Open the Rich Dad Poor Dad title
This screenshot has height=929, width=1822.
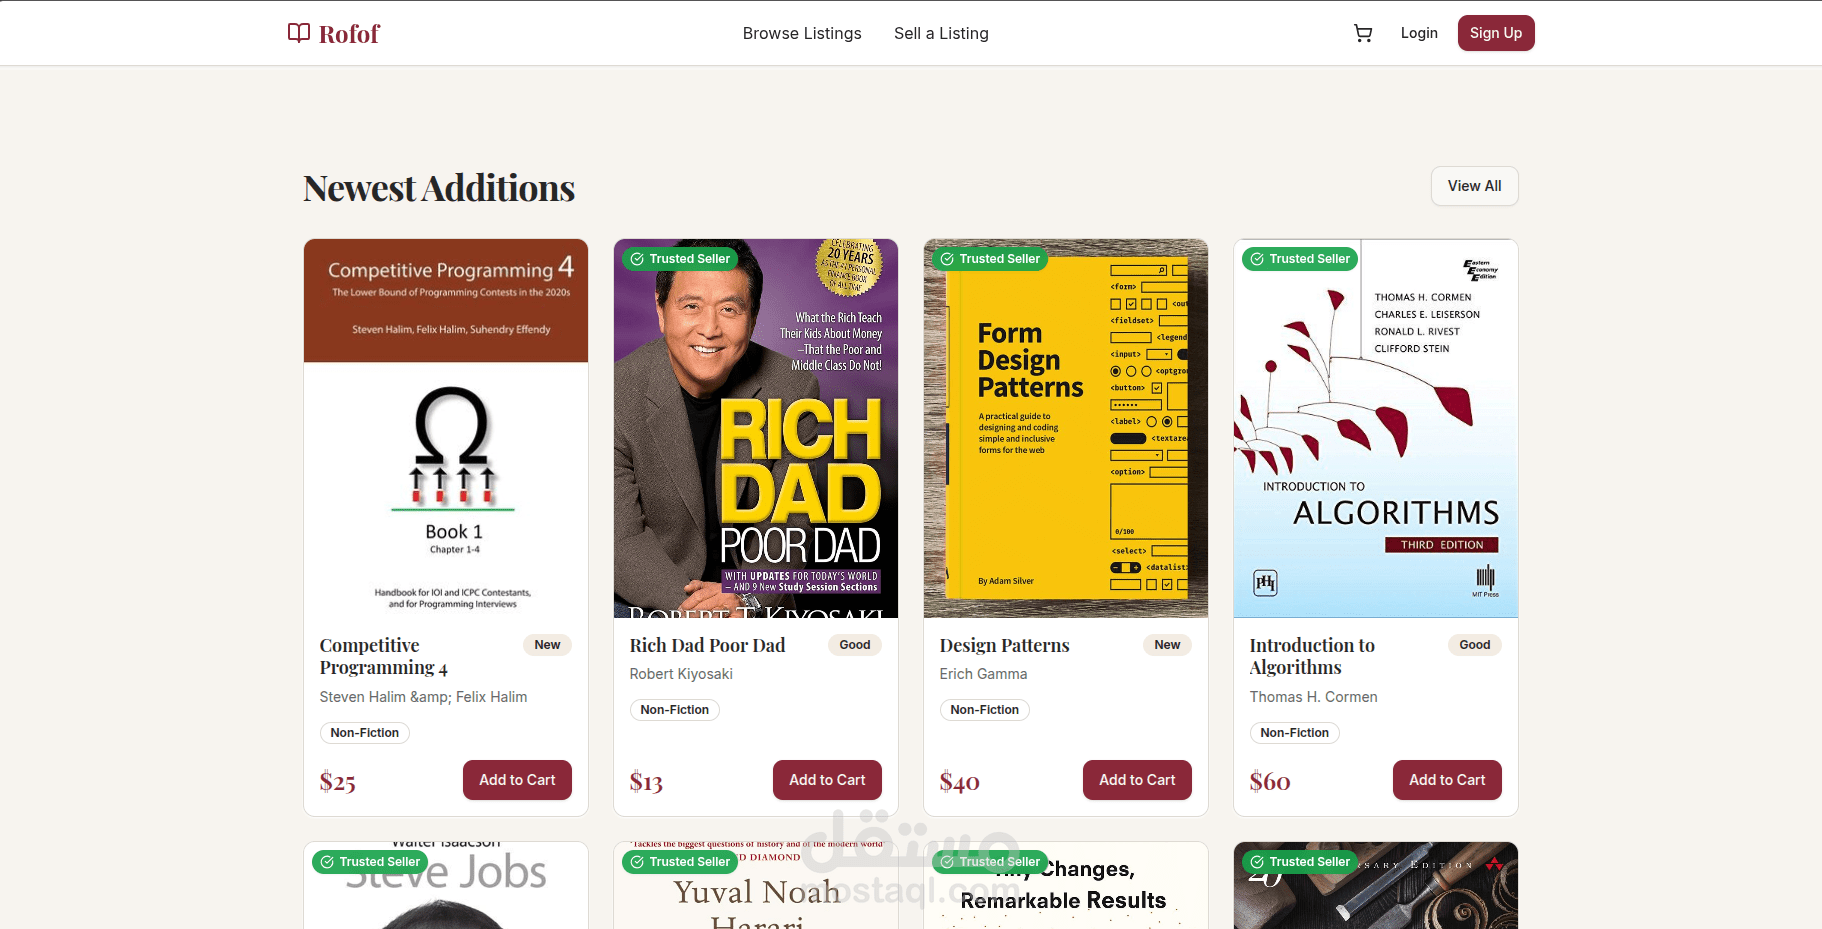coord(707,645)
